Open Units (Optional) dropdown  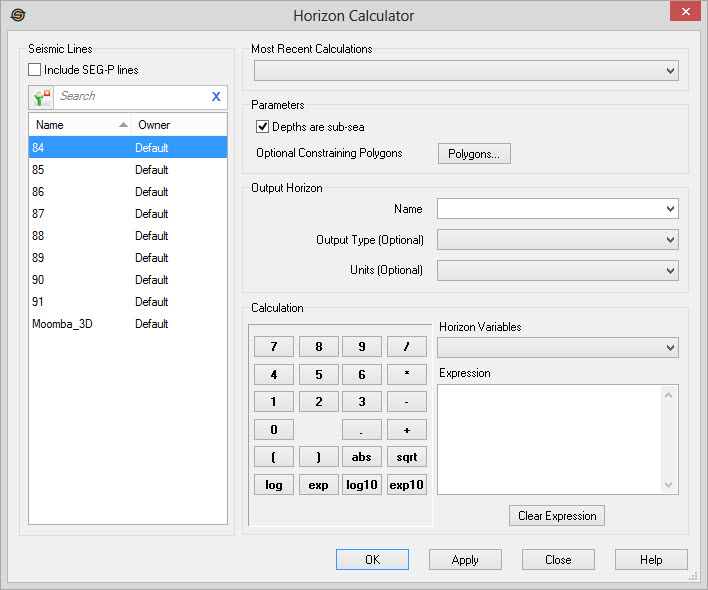(558, 270)
